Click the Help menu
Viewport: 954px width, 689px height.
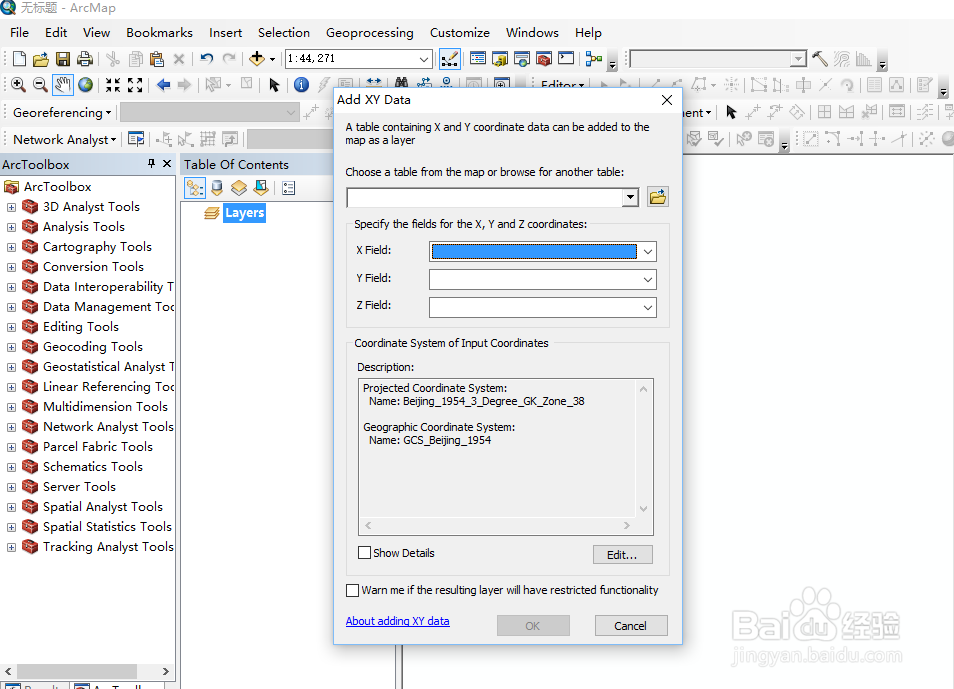[588, 33]
